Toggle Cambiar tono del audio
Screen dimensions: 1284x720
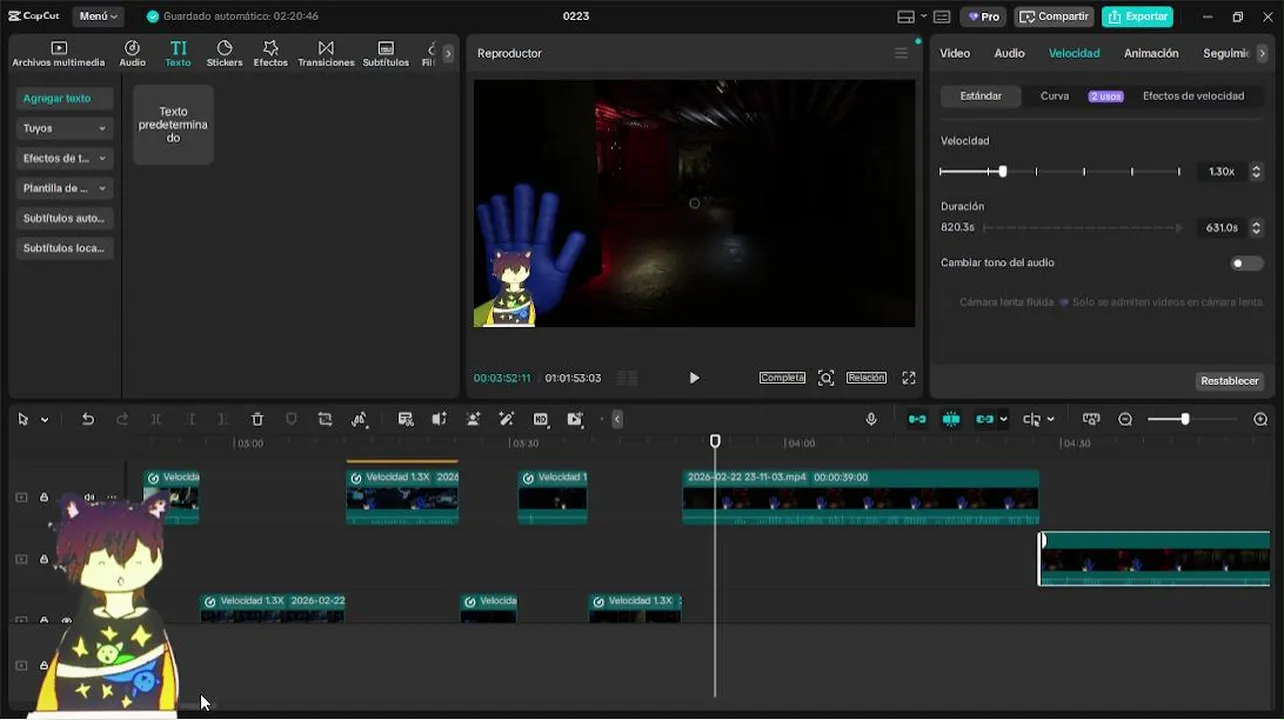pyautogui.click(x=1247, y=263)
